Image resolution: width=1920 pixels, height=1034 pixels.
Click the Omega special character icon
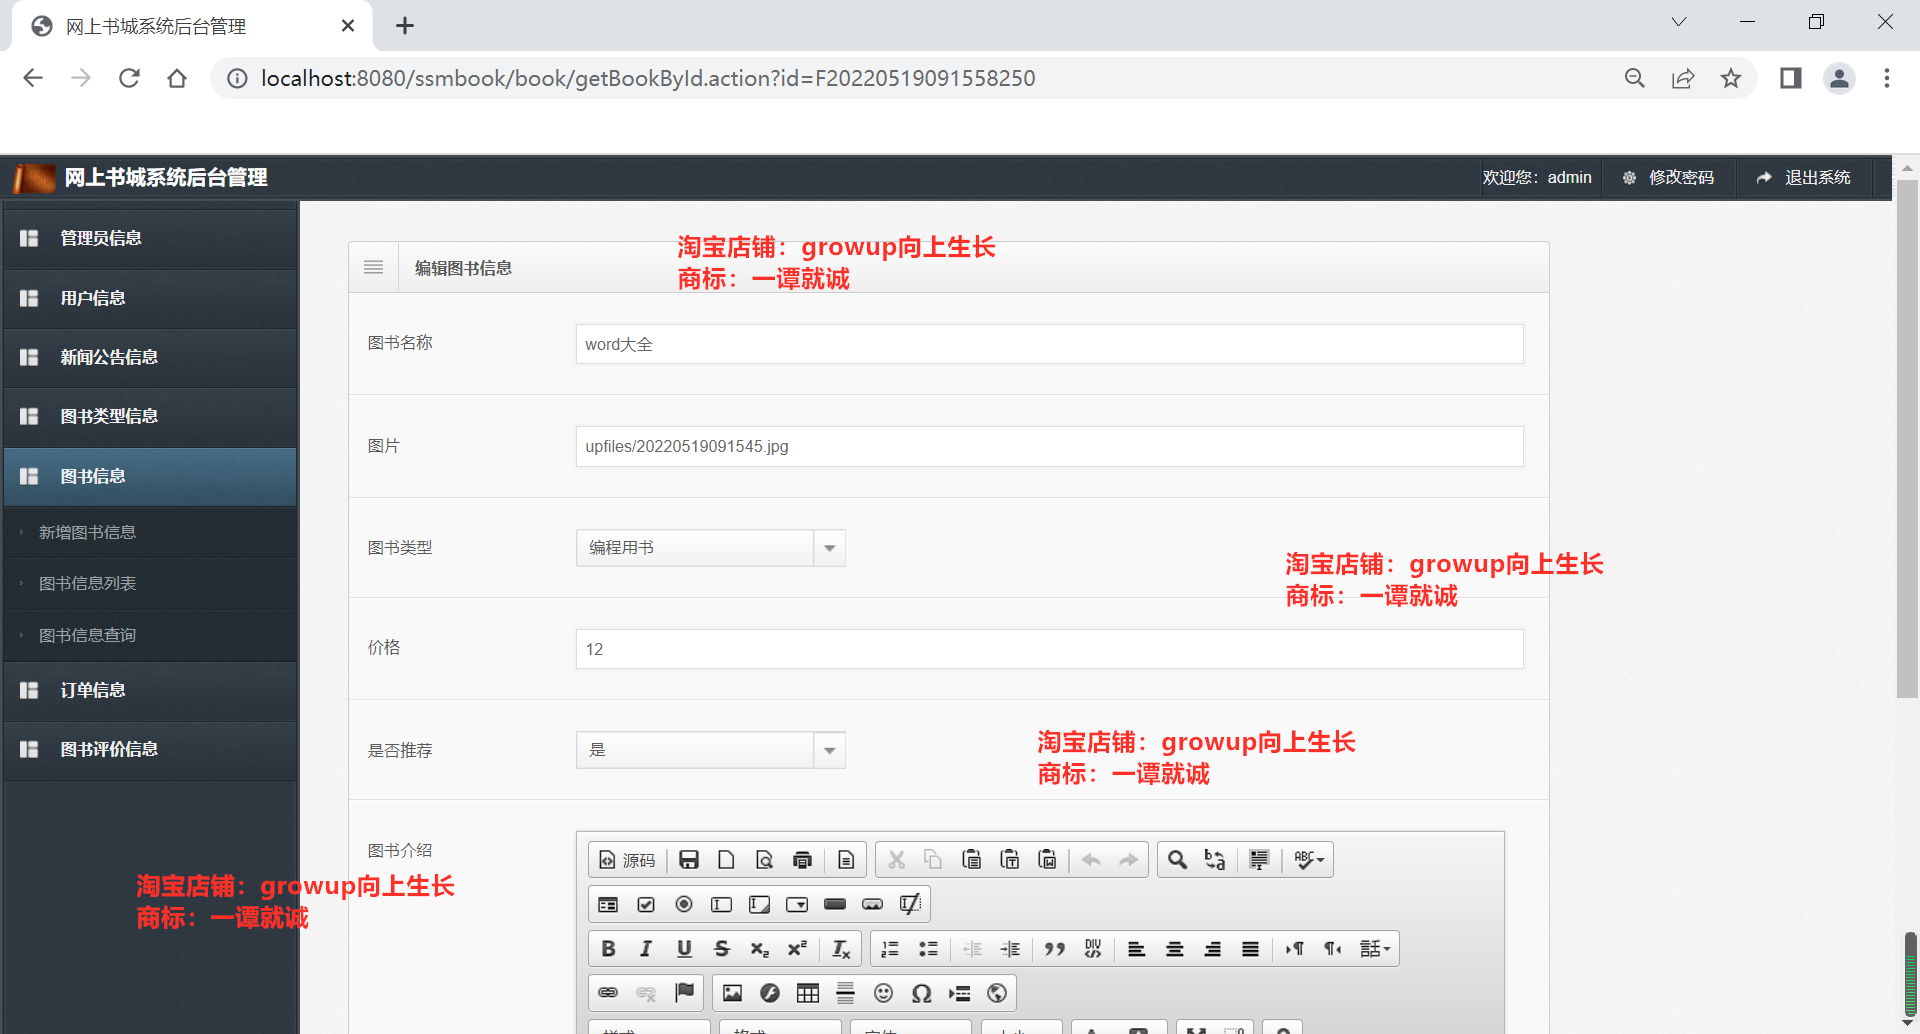click(x=922, y=993)
